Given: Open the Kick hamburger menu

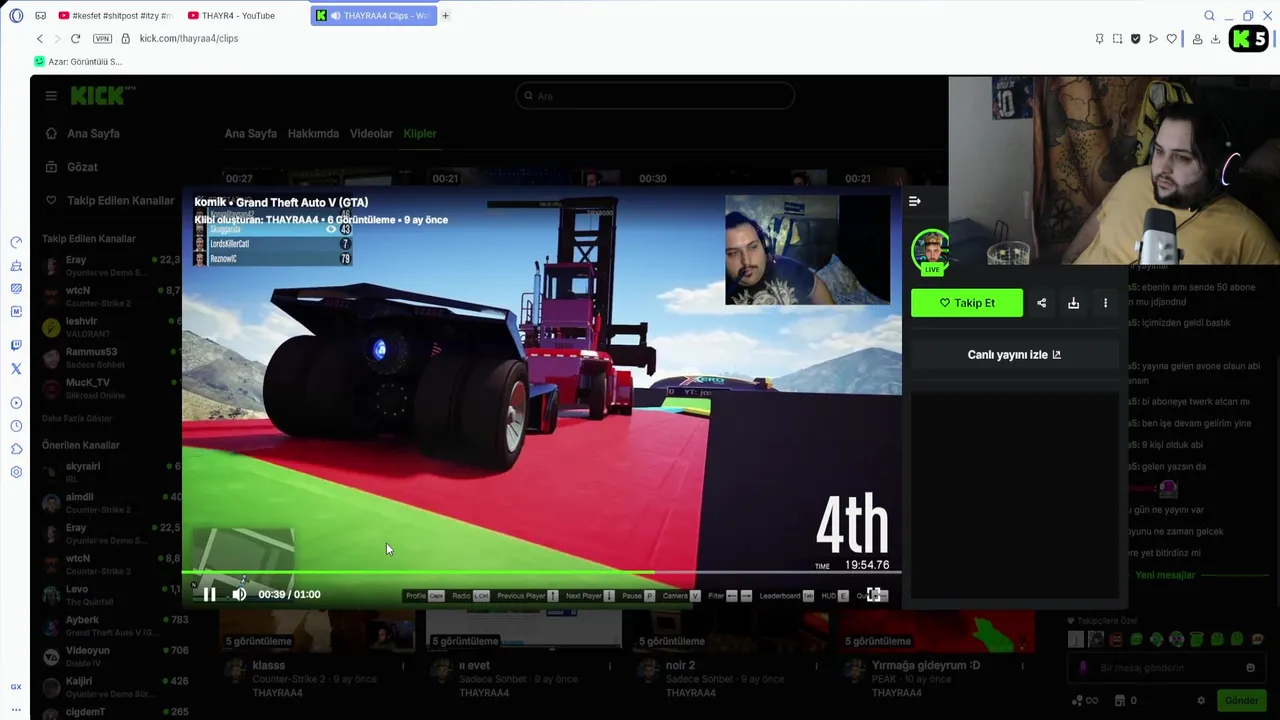Looking at the screenshot, I should tap(51, 95).
